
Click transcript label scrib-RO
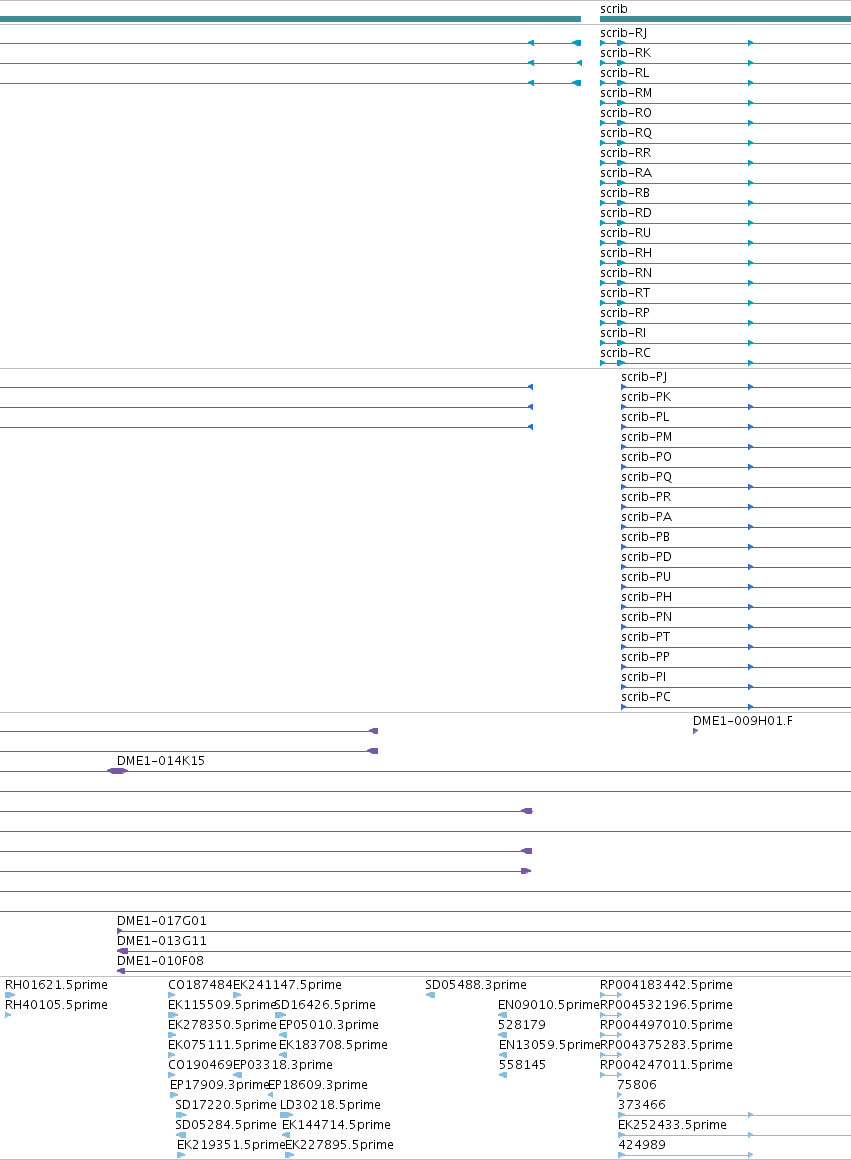tap(626, 112)
